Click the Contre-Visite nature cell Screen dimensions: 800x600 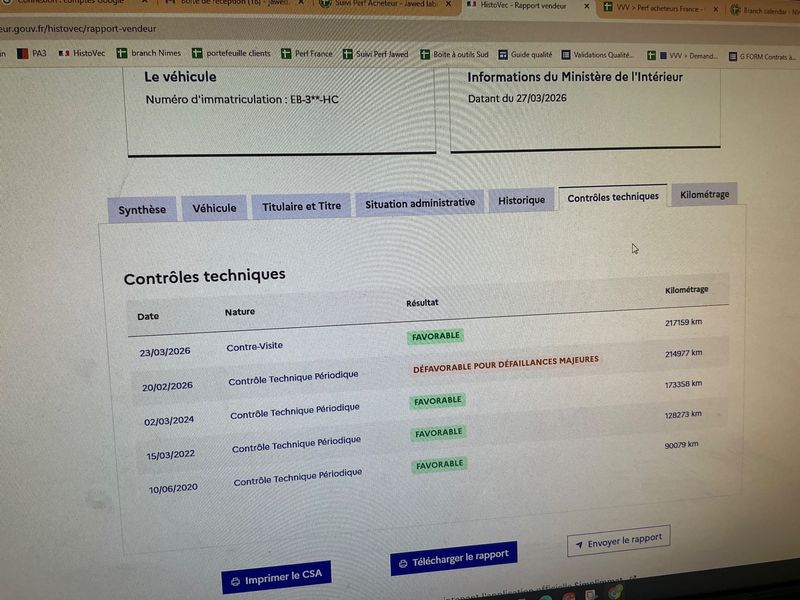pos(255,346)
